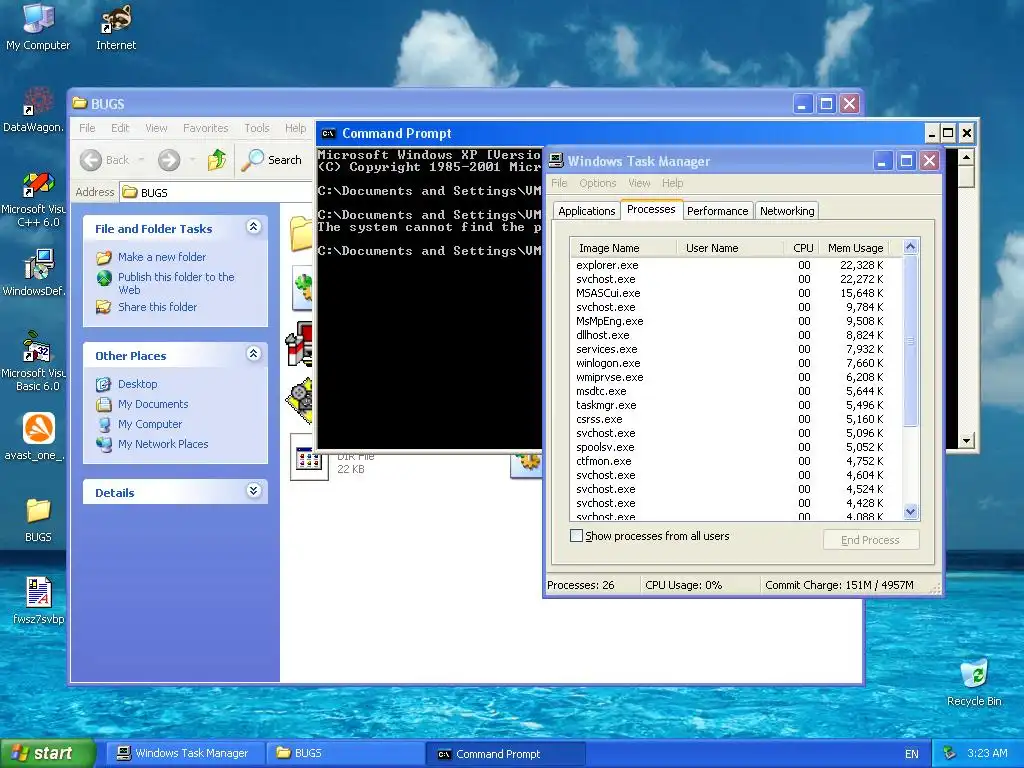Screen dimensions: 1024x768
Task: Click the End Process button
Action: (x=871, y=540)
